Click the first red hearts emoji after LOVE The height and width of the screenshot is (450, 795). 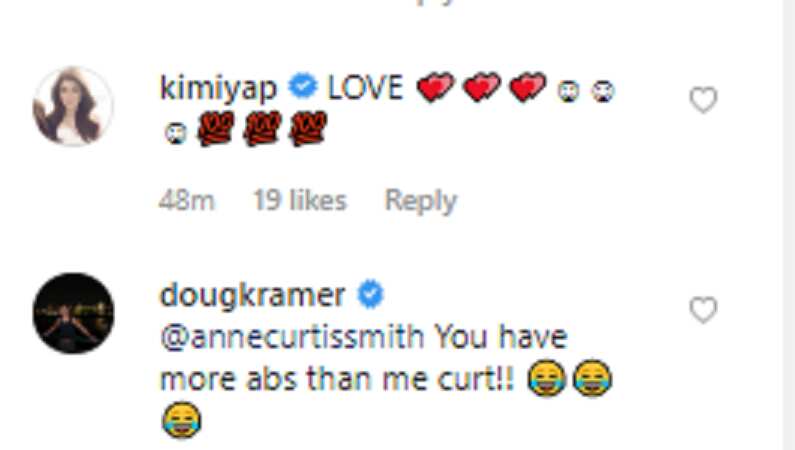436,87
